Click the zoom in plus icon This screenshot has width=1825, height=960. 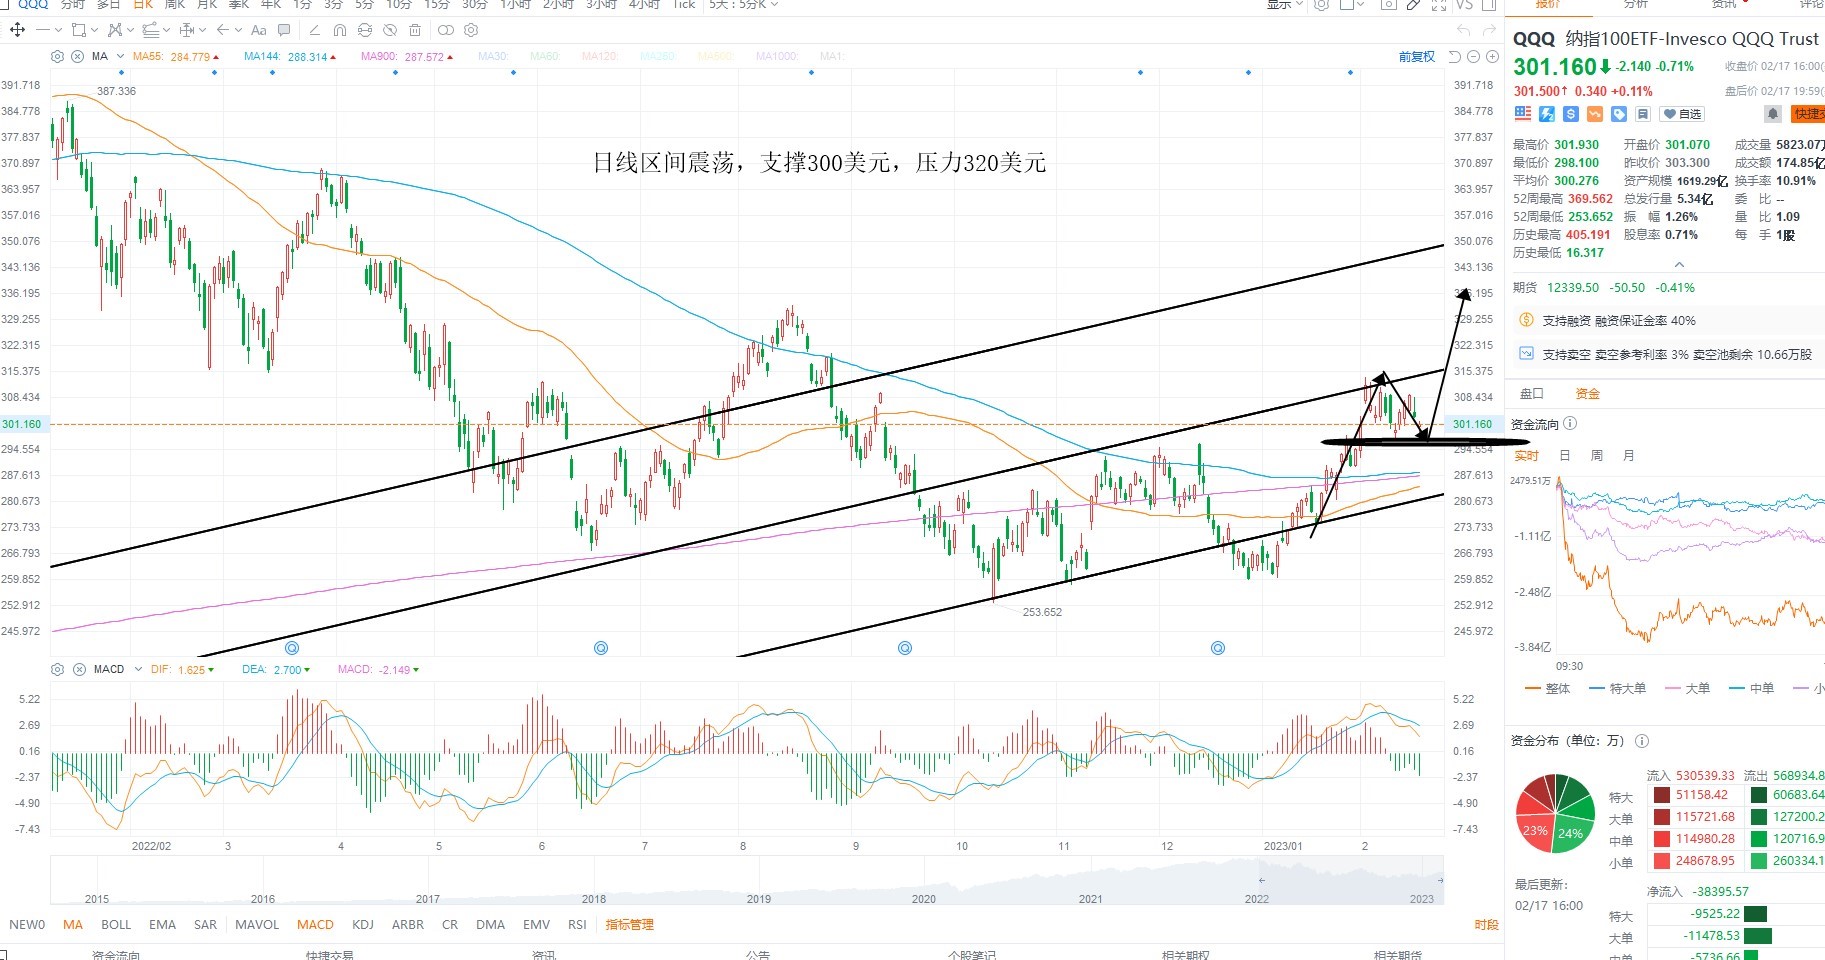(x=1491, y=57)
